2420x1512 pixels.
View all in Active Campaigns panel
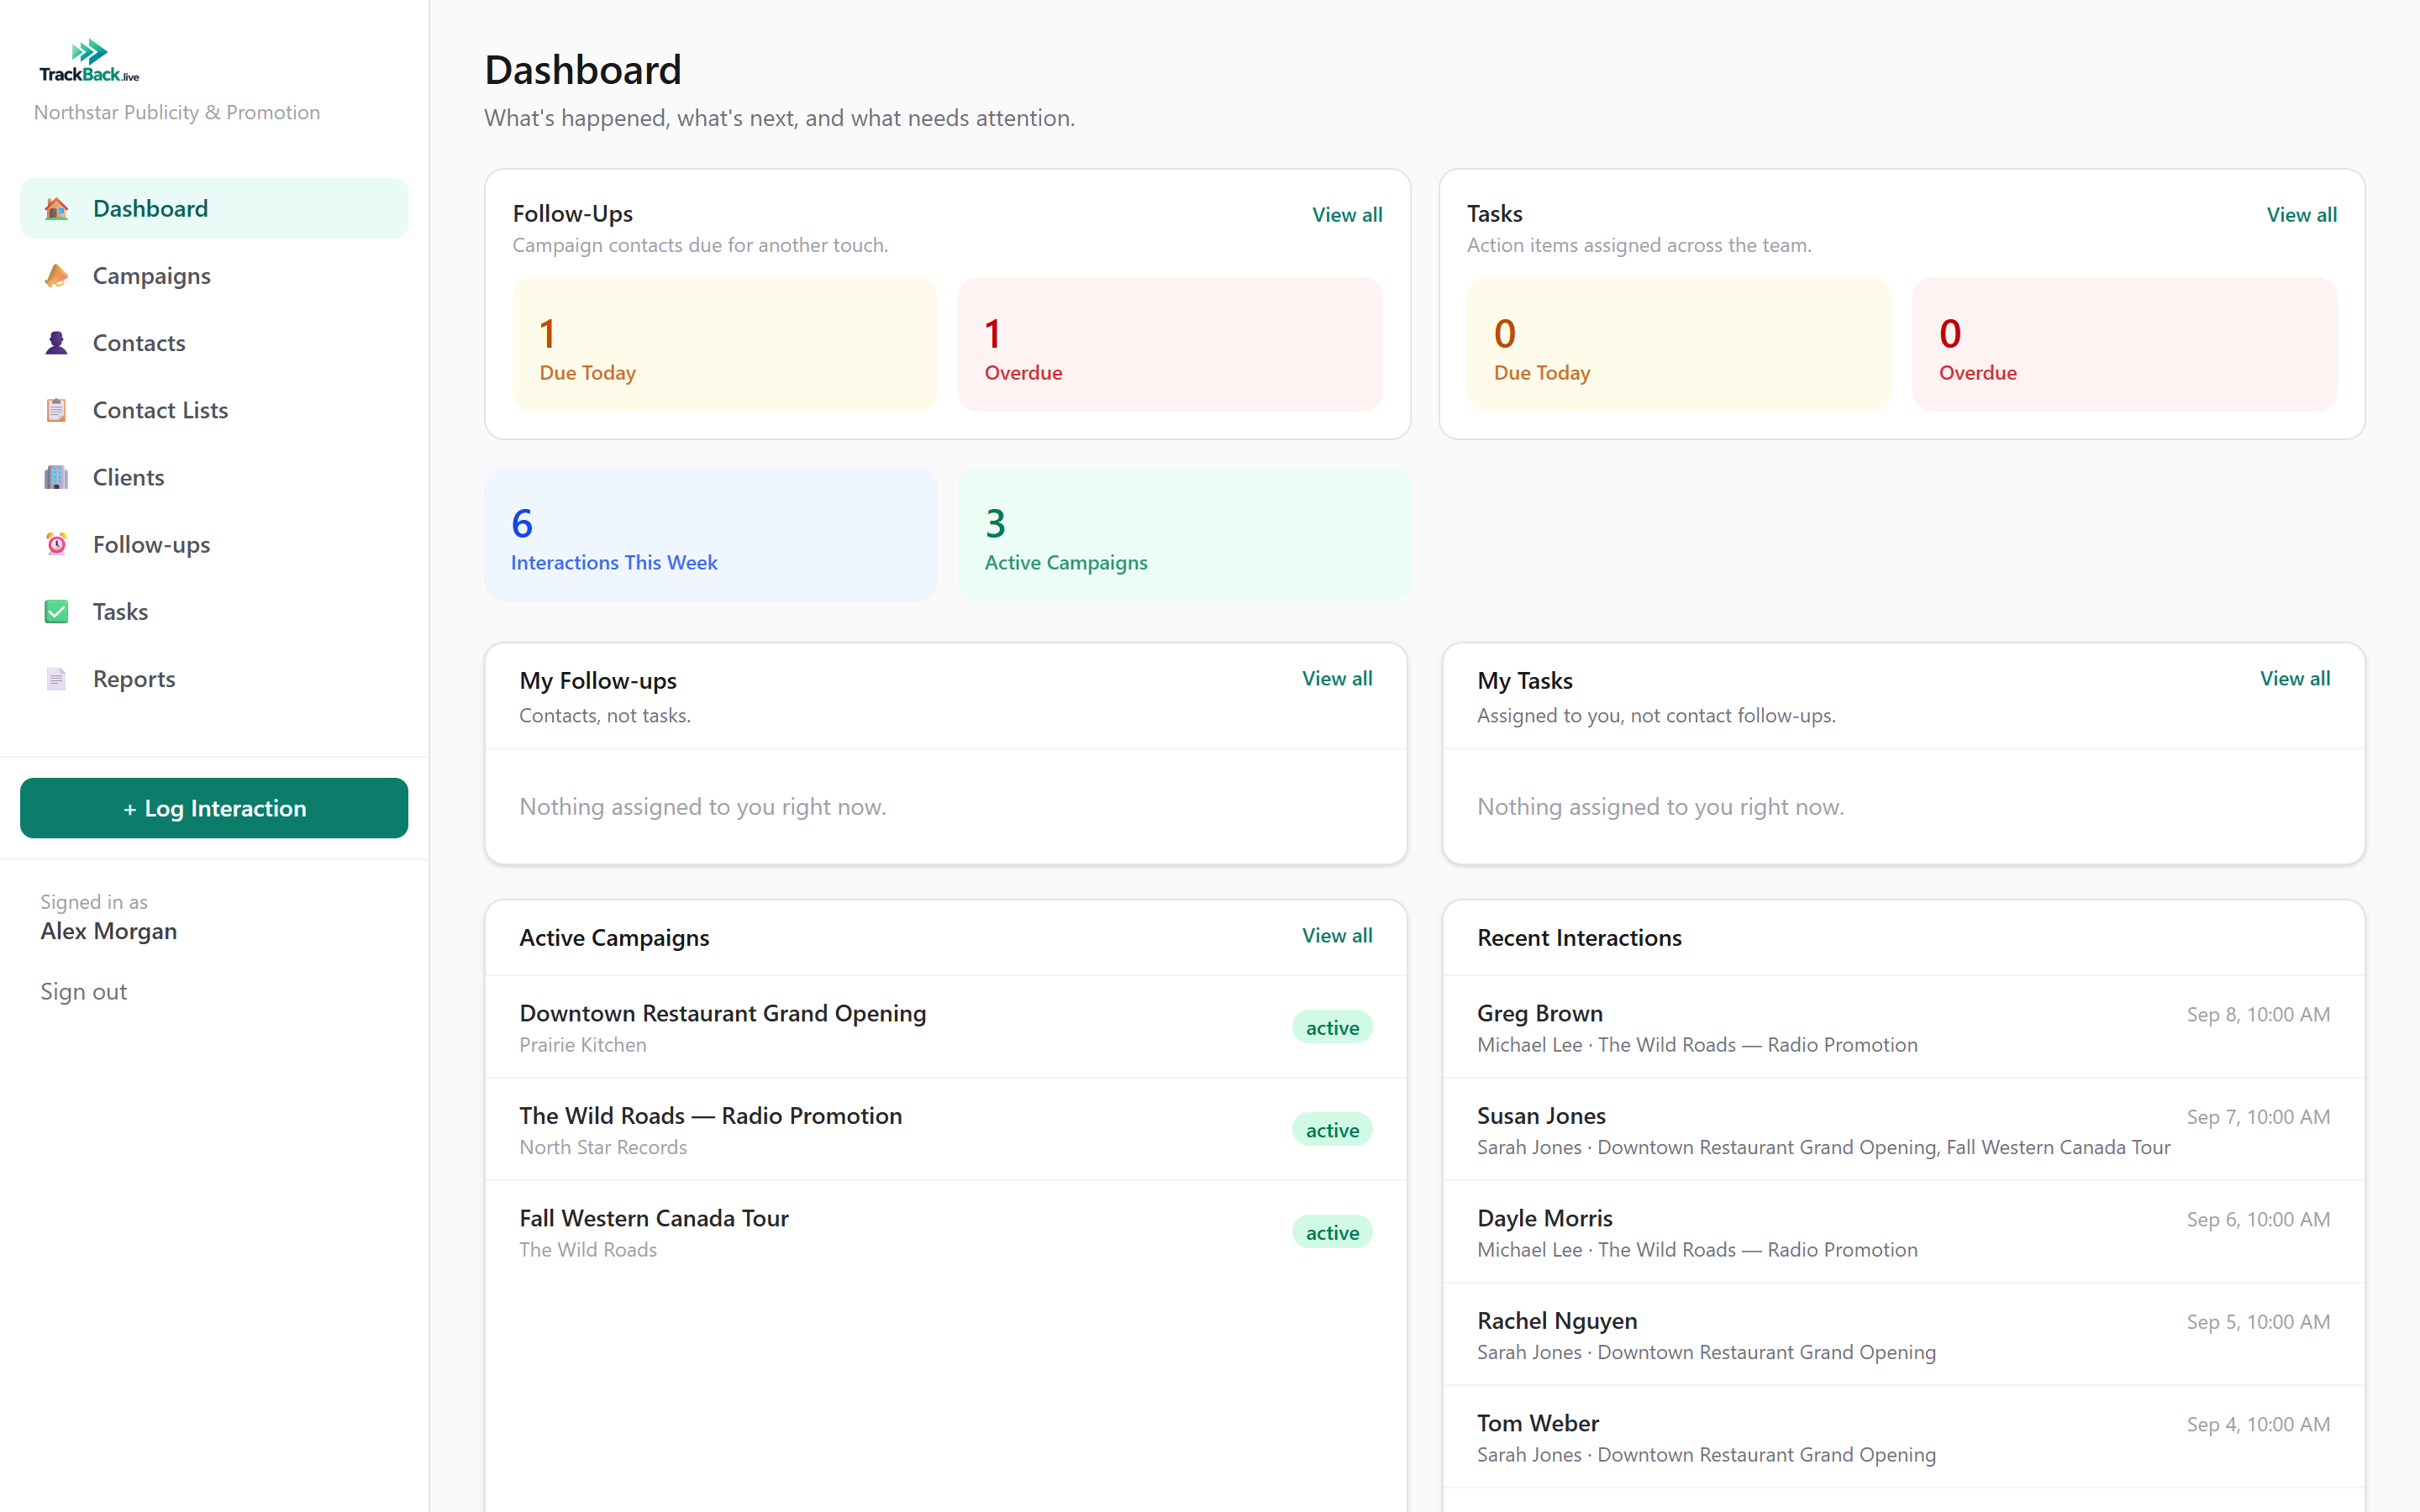click(1337, 935)
